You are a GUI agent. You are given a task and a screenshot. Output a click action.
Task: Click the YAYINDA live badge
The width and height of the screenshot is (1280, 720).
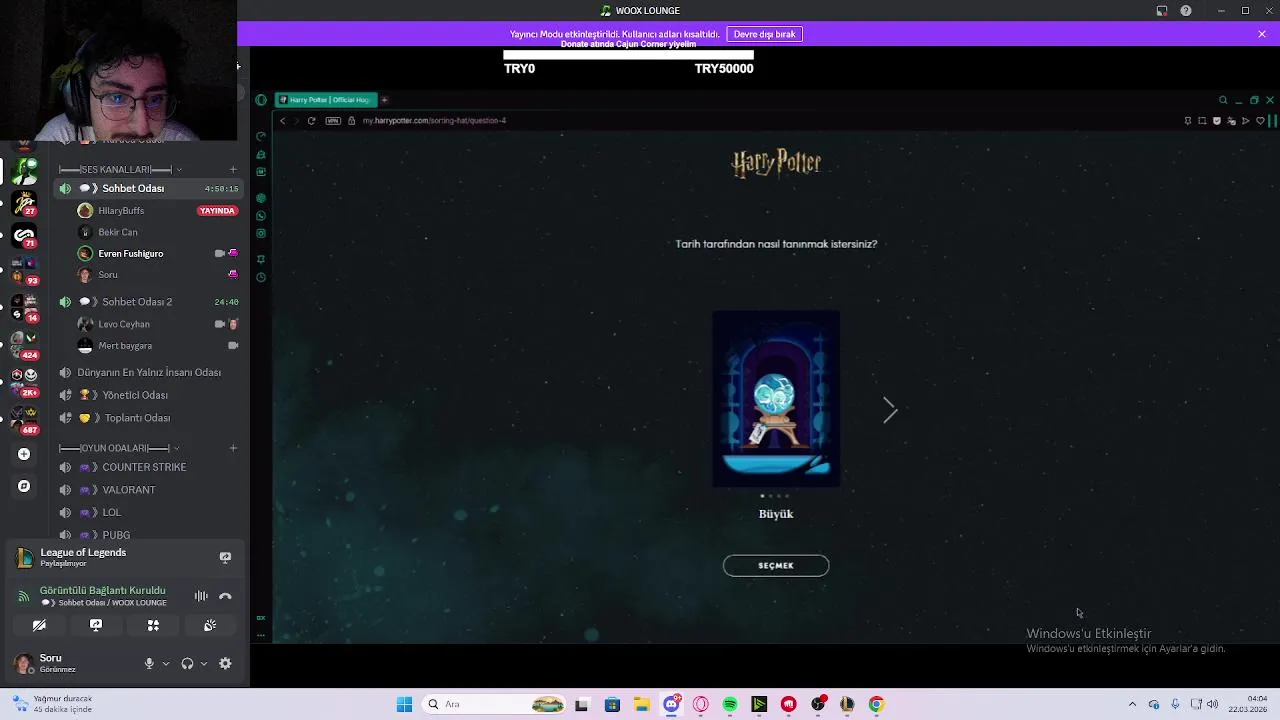[217, 211]
